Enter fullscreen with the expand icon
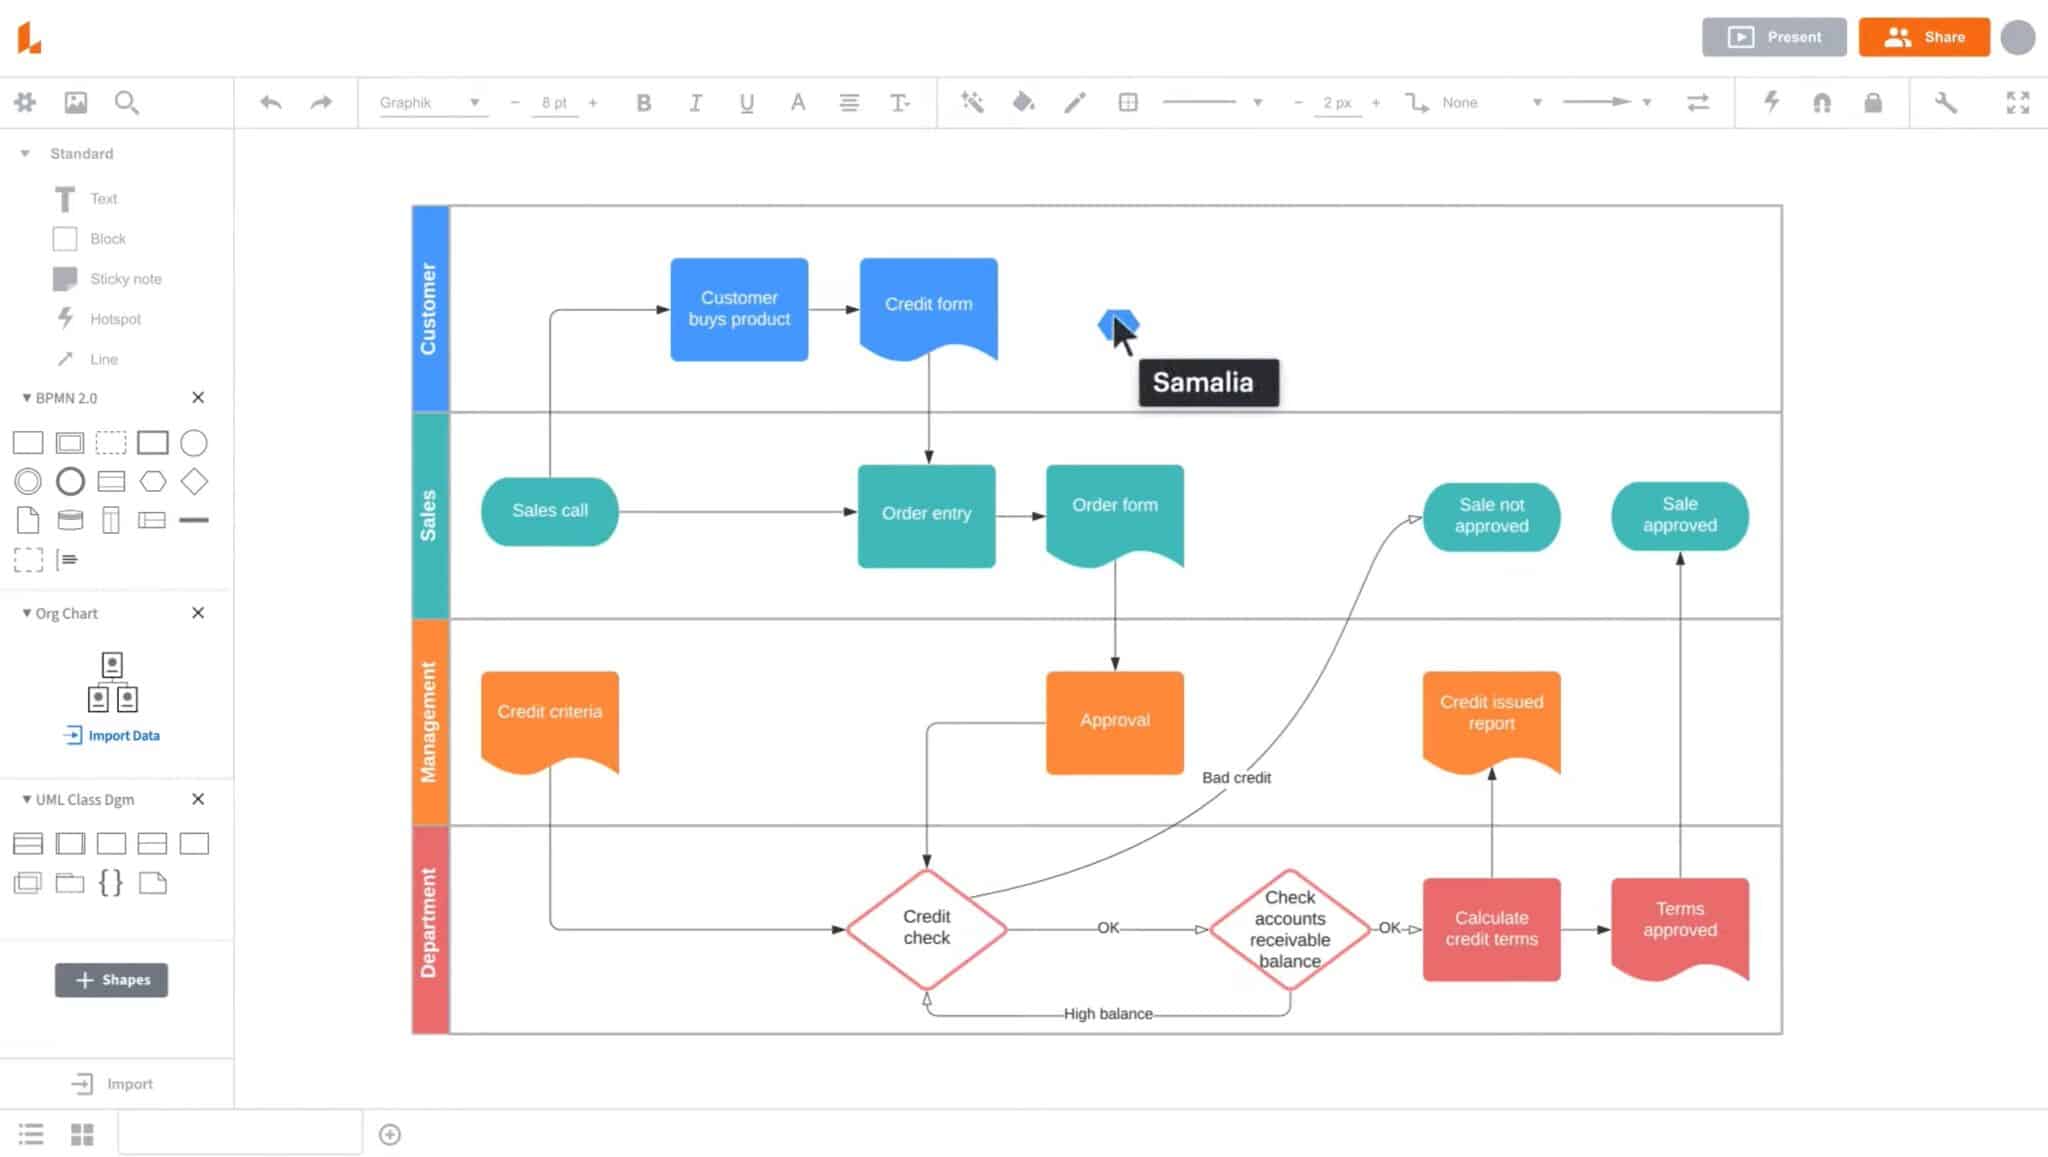Viewport: 2048px width, 1157px height. (x=2019, y=102)
